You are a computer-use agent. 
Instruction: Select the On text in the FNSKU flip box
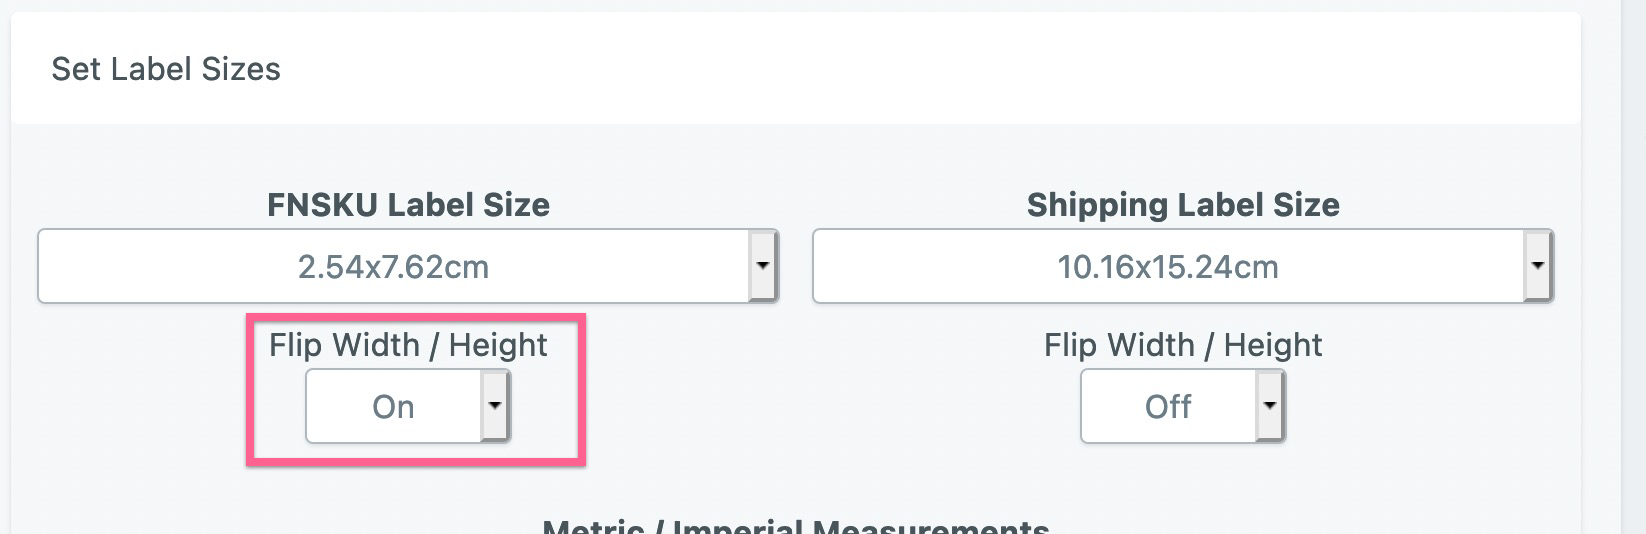393,407
